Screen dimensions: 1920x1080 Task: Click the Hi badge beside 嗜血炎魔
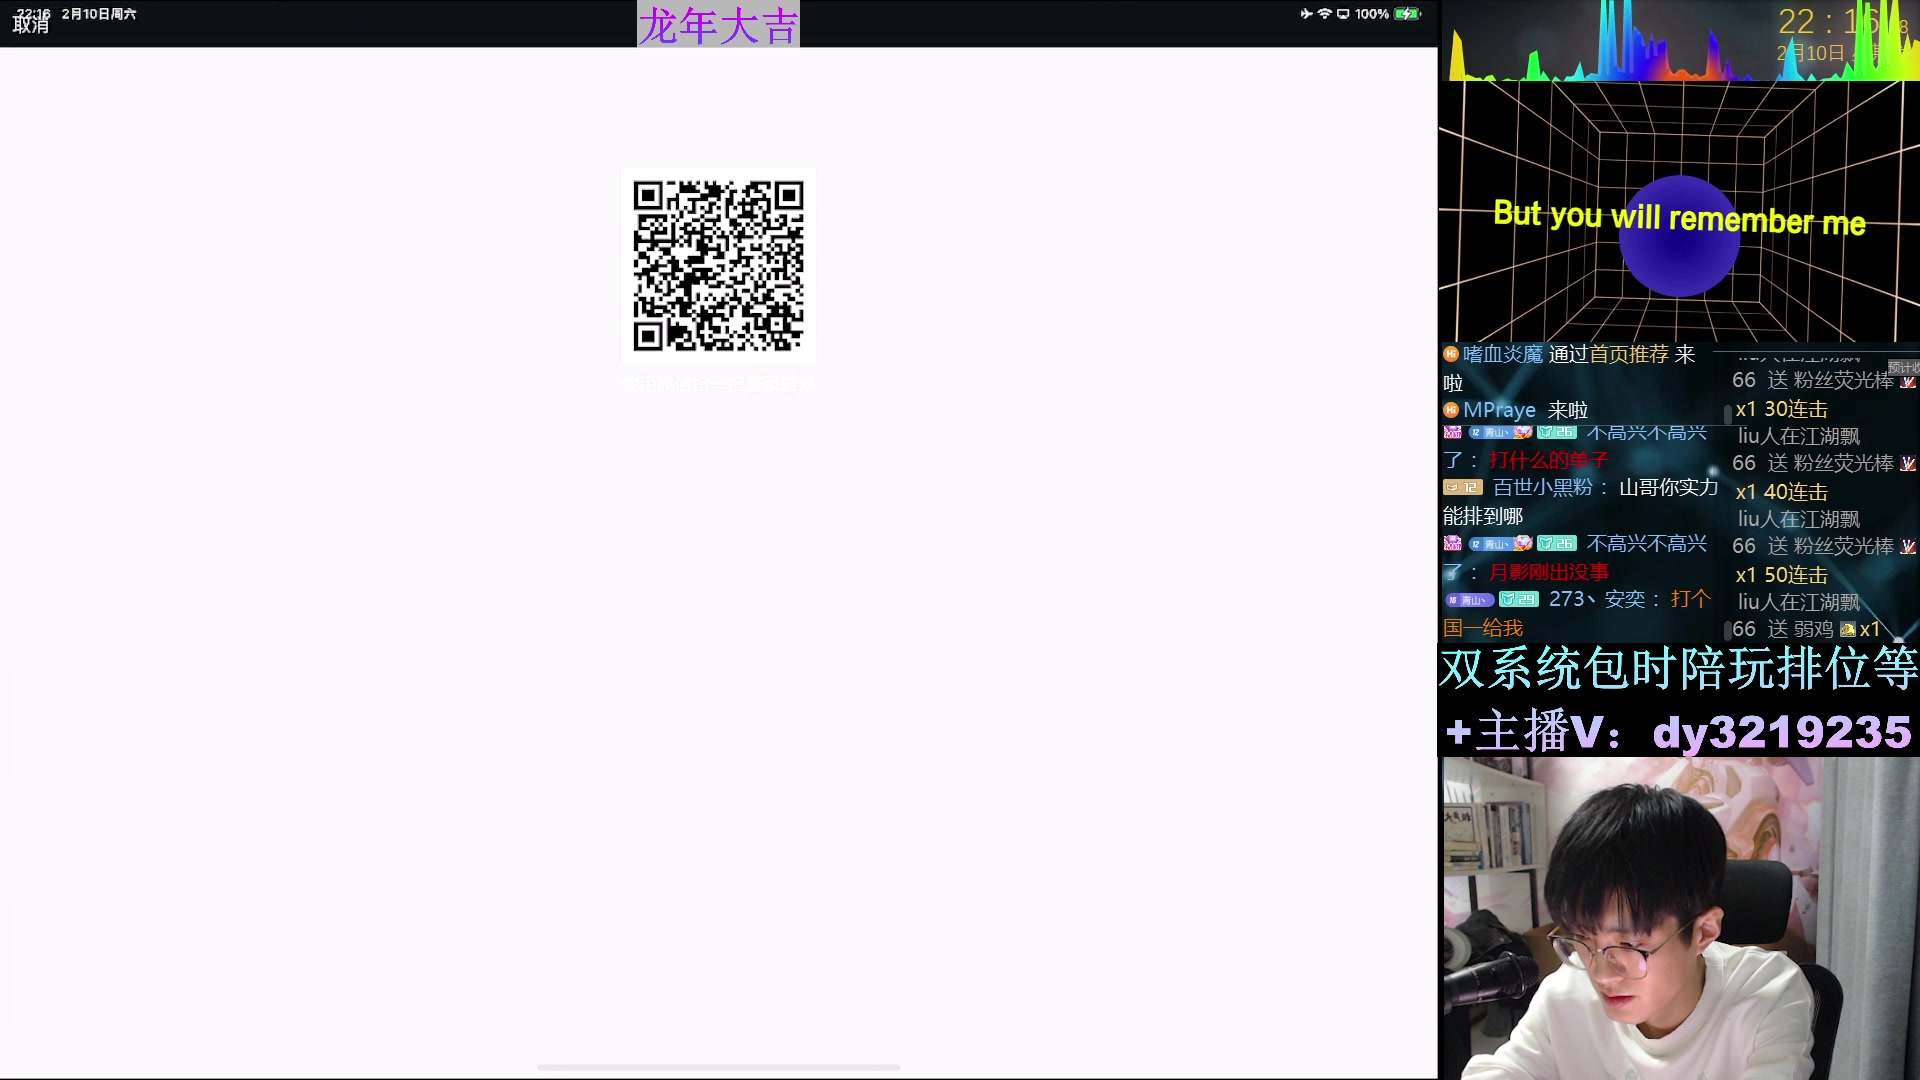pos(1451,354)
